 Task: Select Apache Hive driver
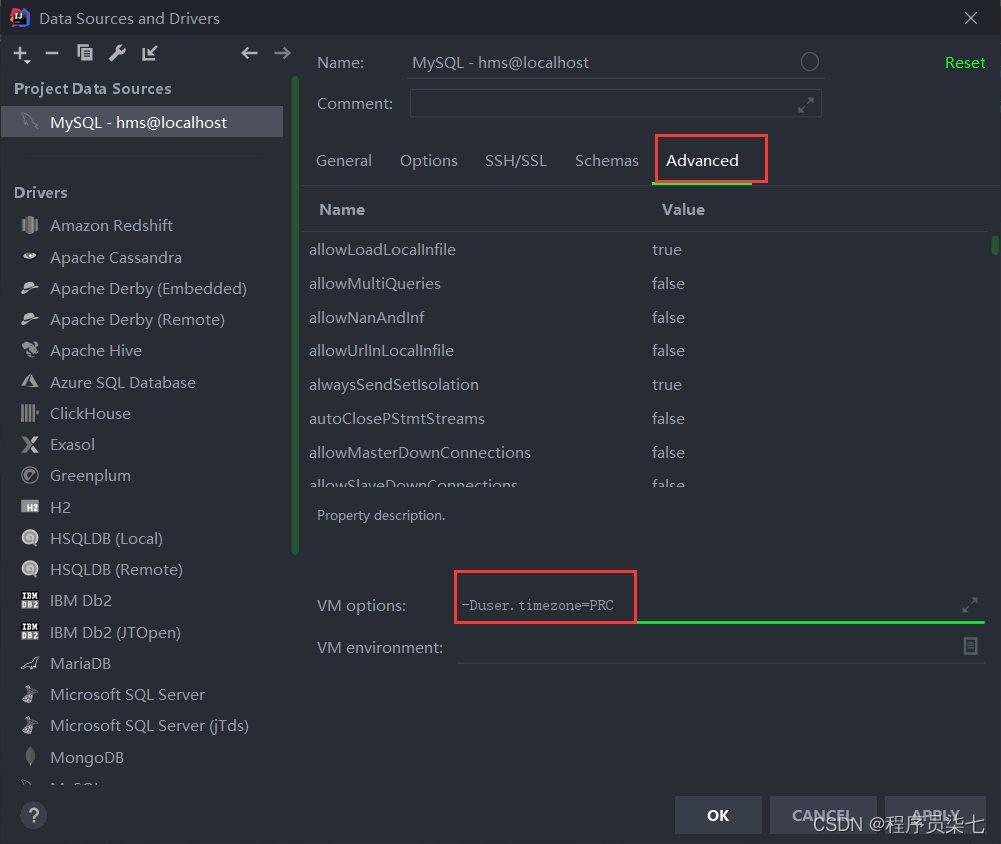pos(96,350)
